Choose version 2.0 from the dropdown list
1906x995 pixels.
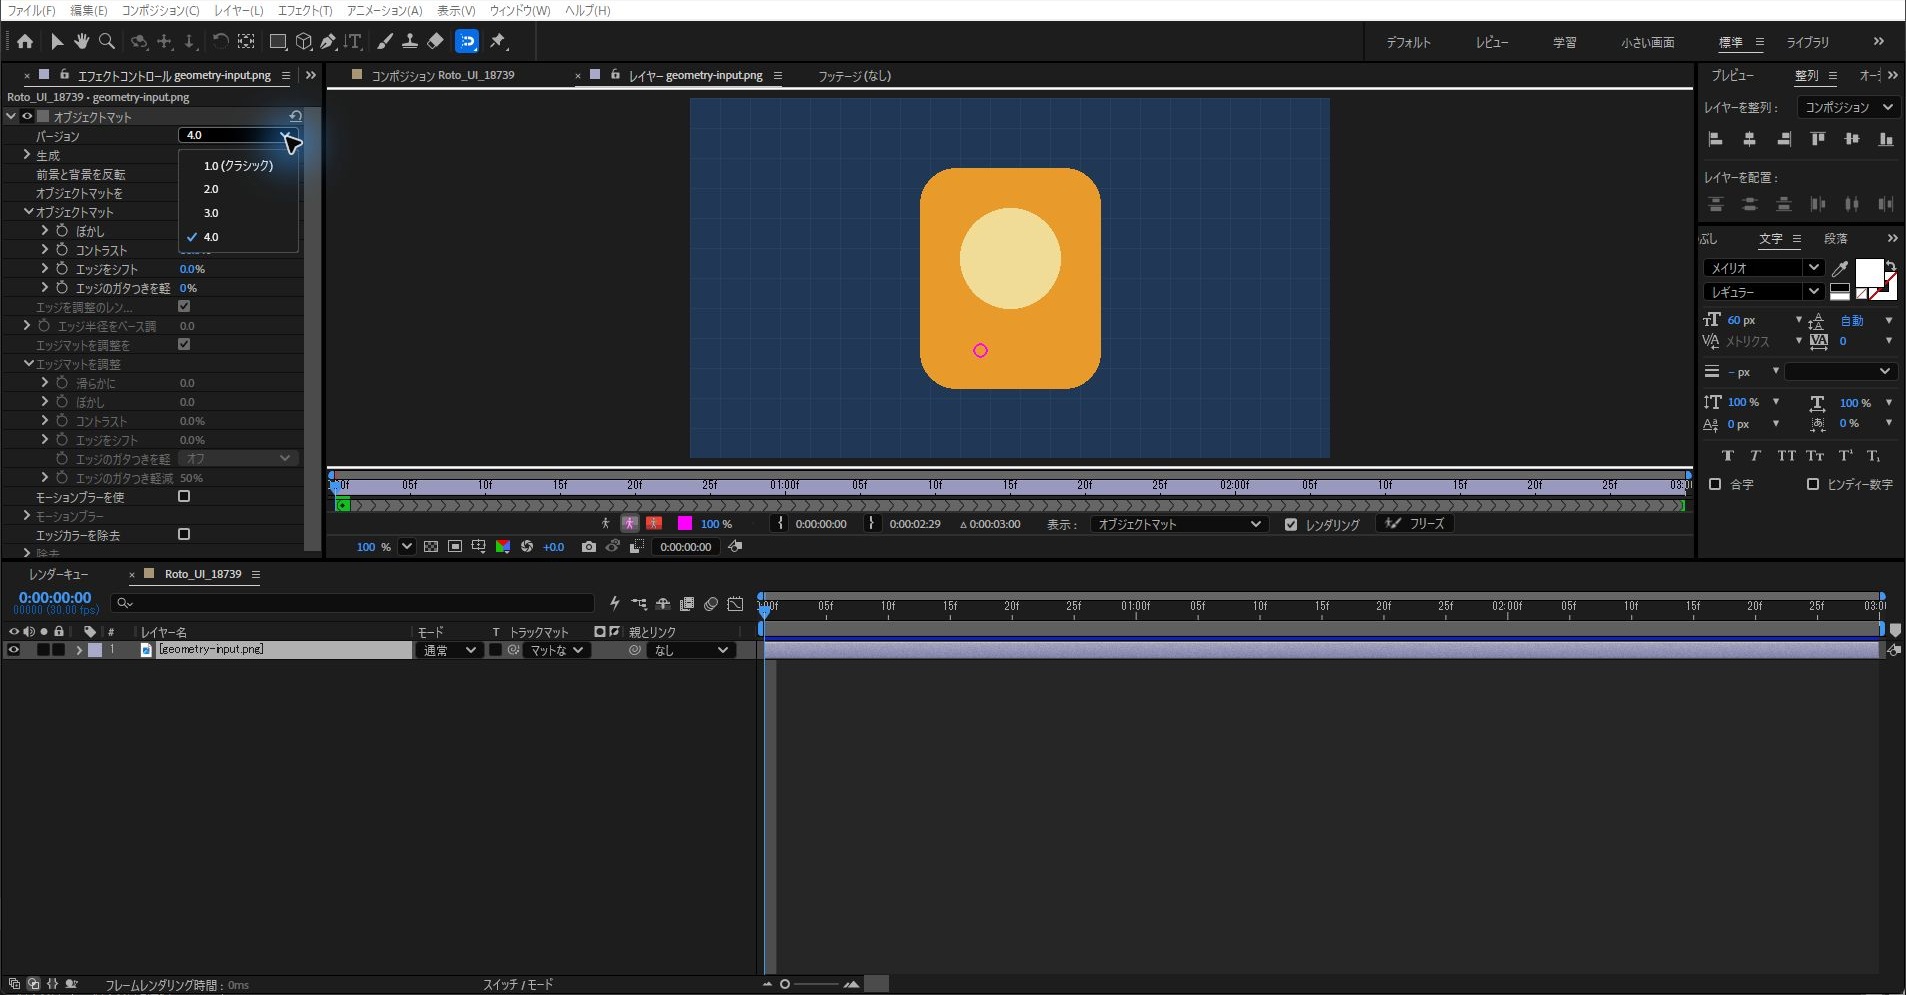tap(211, 189)
